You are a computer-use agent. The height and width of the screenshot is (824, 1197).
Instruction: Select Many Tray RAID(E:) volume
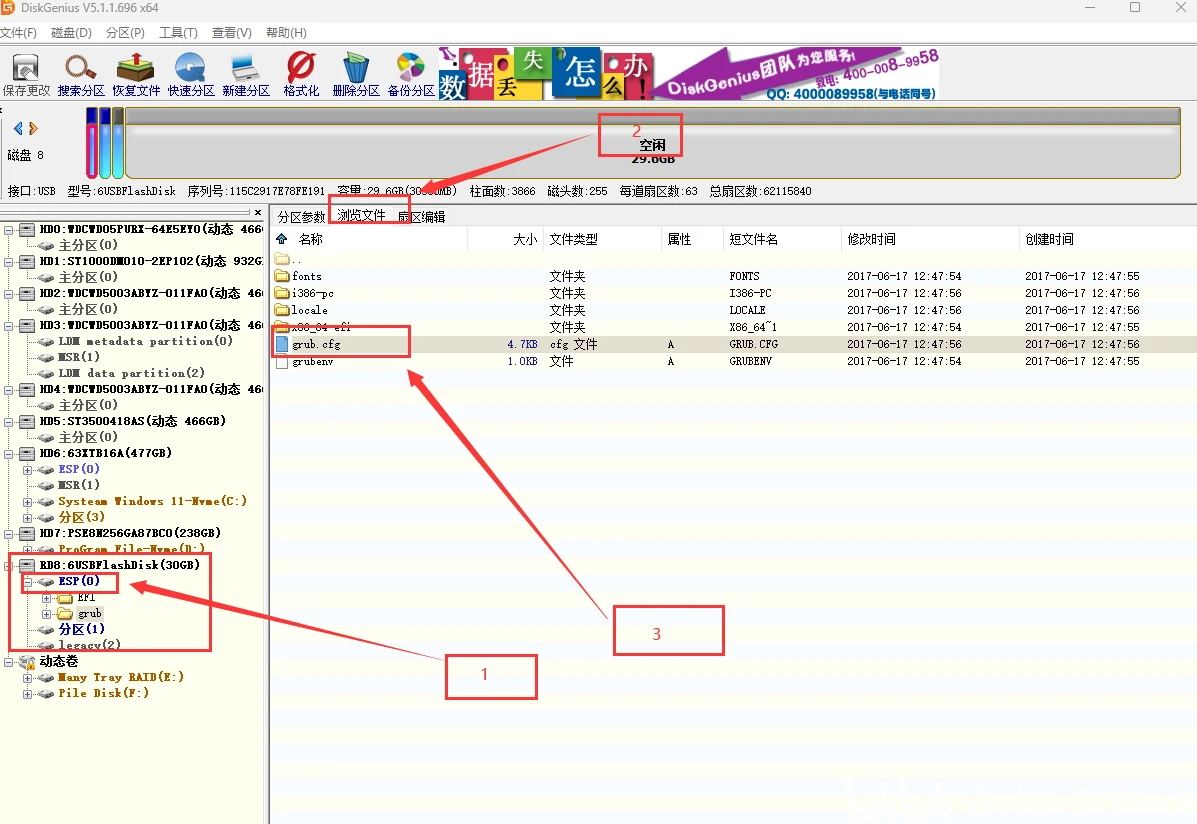(121, 677)
